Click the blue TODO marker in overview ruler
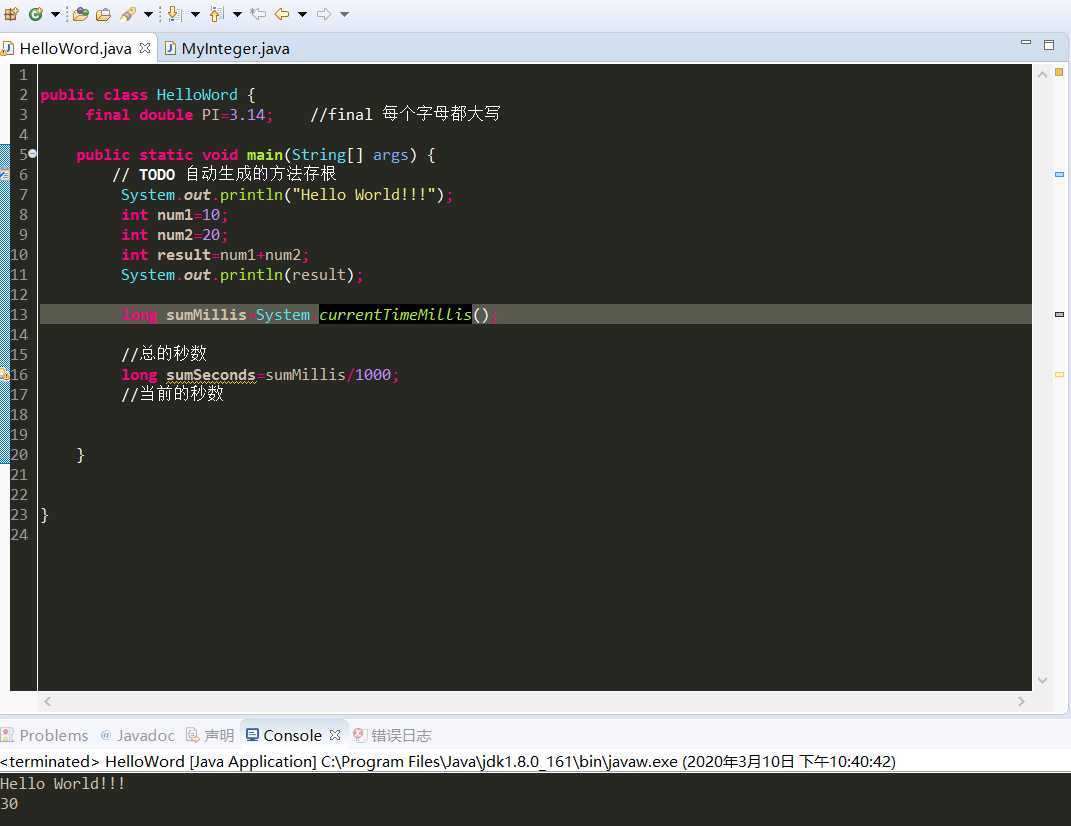 coord(1059,175)
